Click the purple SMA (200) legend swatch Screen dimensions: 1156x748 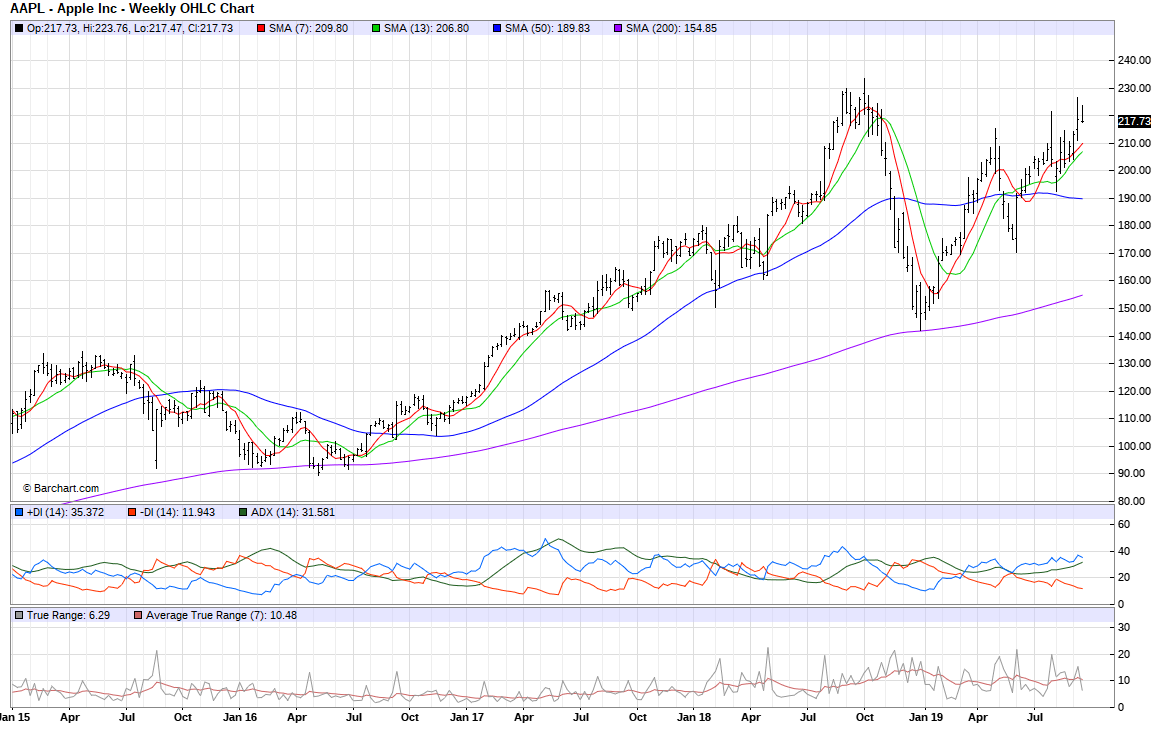pos(618,28)
